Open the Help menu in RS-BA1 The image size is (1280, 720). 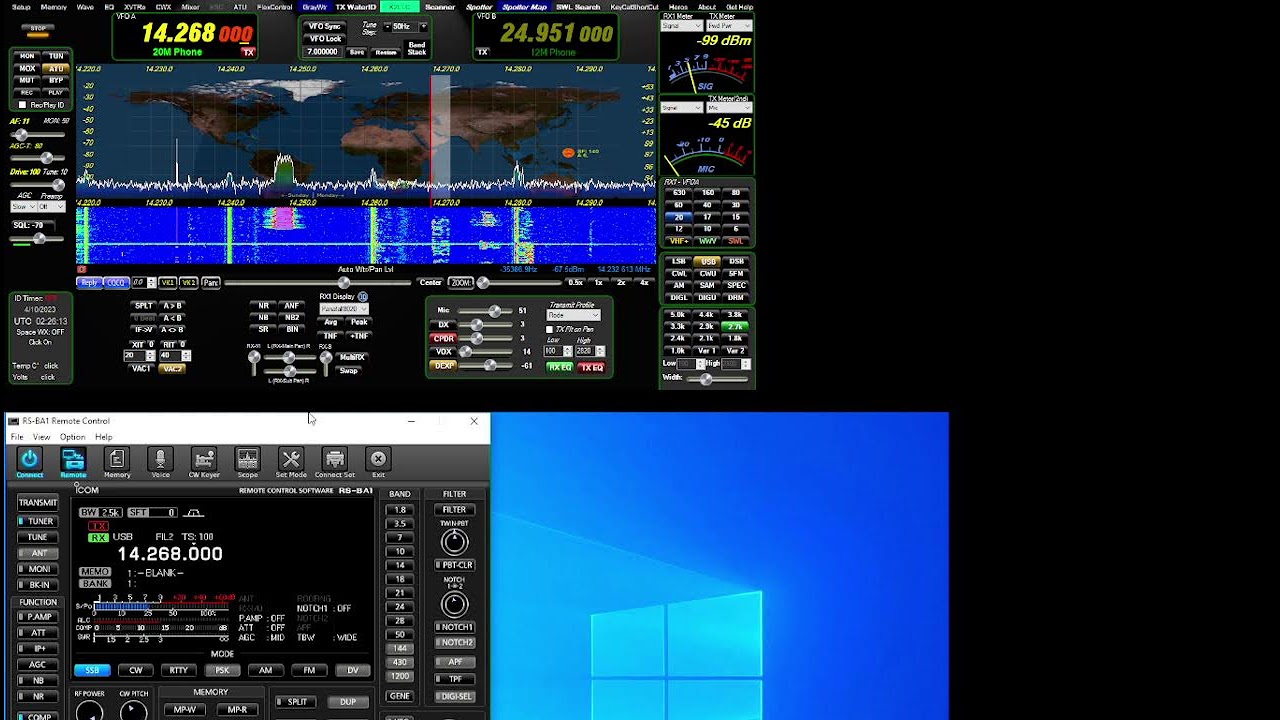(103, 437)
